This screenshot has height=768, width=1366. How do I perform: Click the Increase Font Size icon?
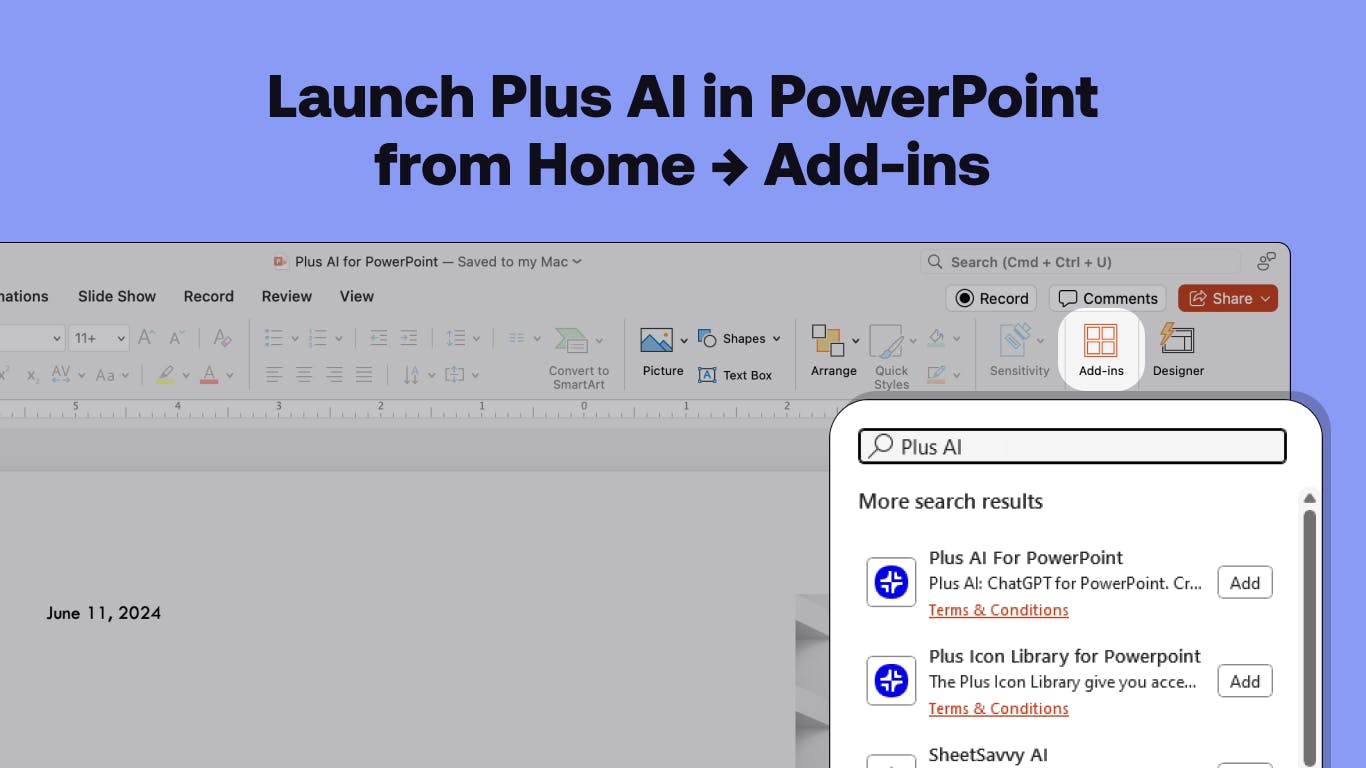[147, 338]
